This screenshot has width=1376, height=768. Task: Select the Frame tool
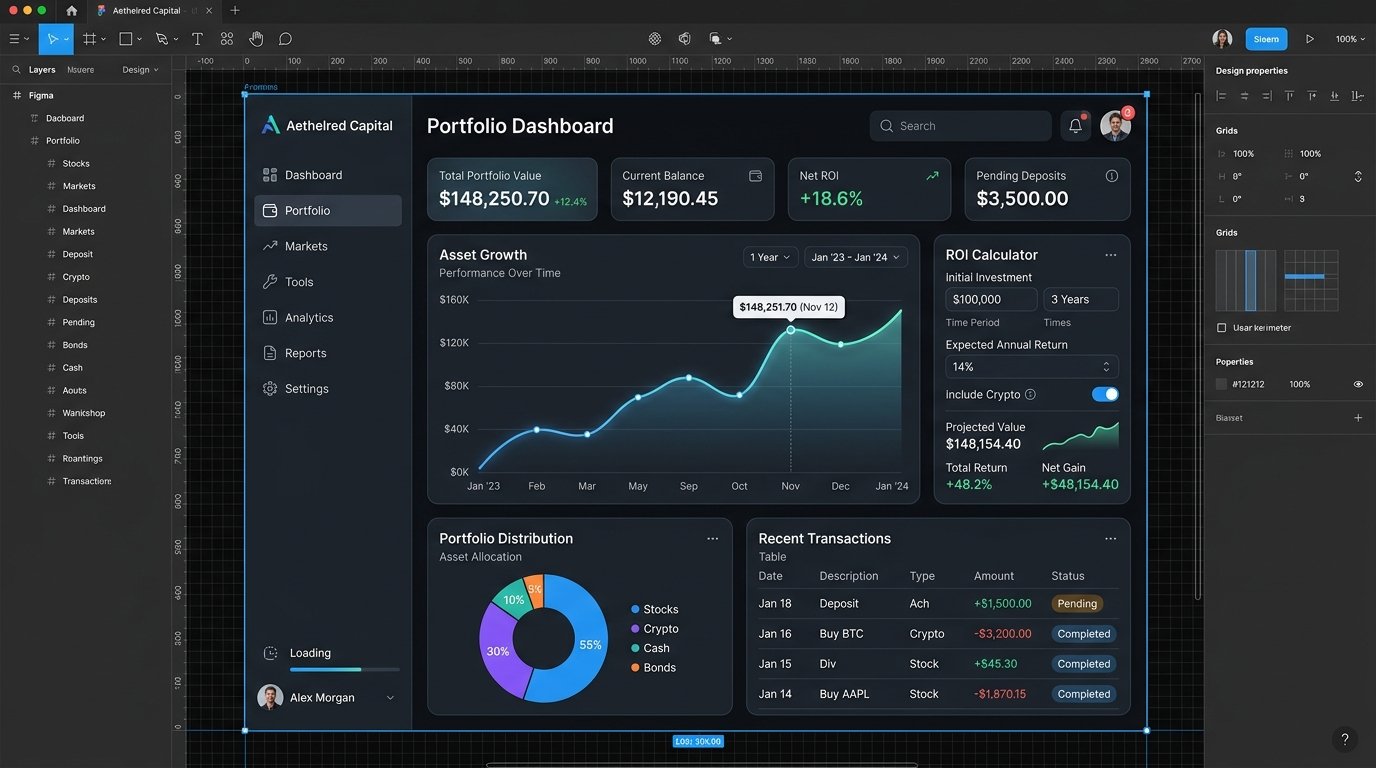pos(90,39)
